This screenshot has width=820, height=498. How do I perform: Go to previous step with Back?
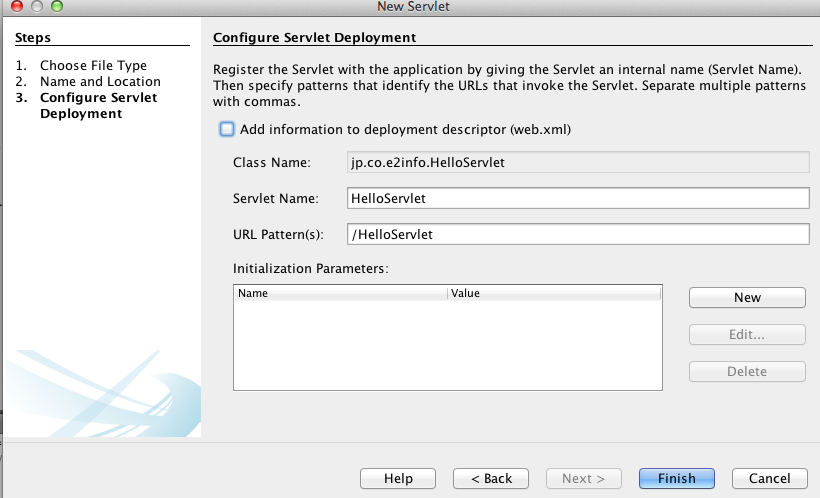491,479
